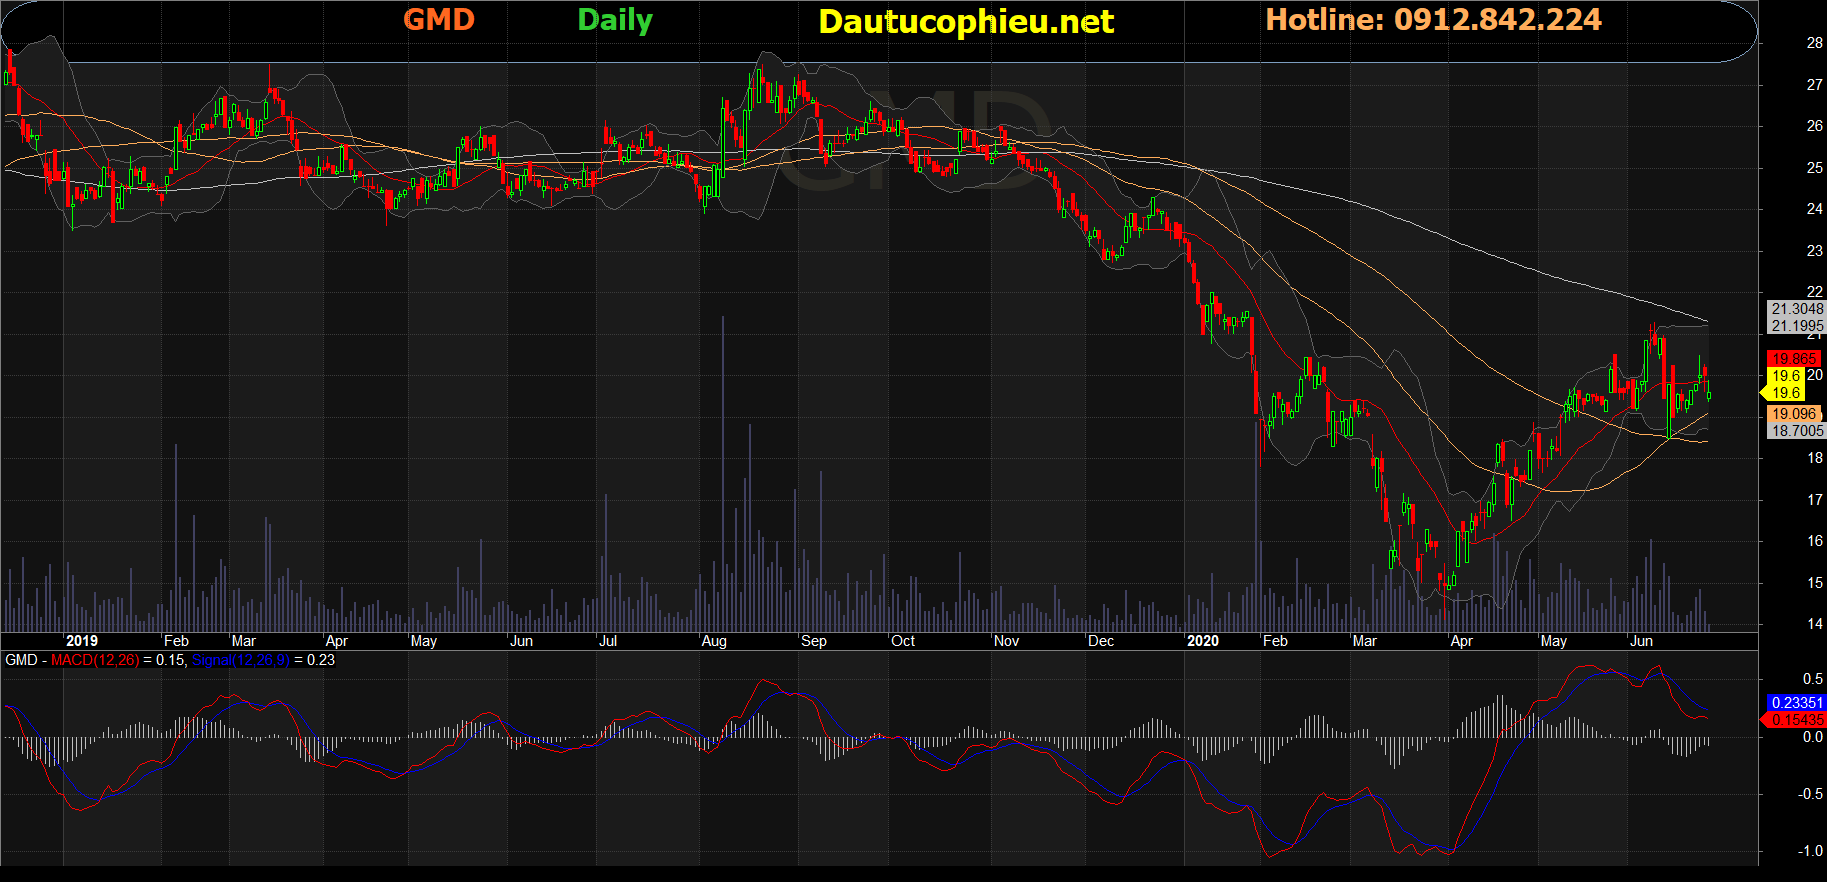Select the 25 price axis label
The image size is (1827, 882).
tap(1814, 168)
